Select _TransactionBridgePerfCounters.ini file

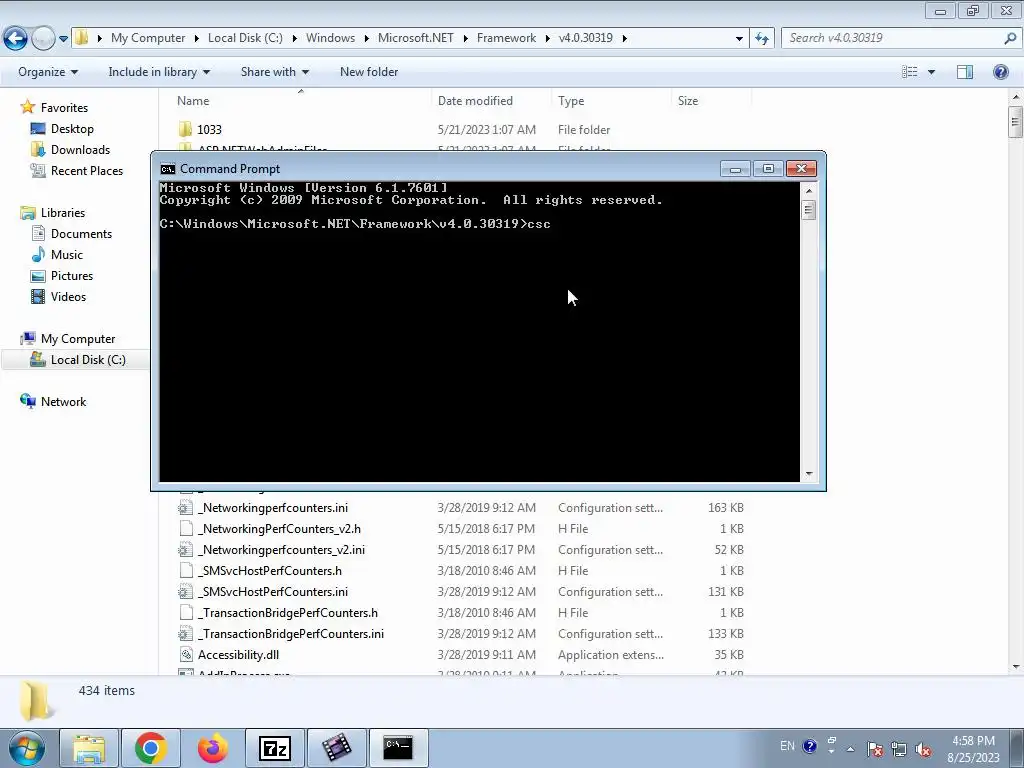(291, 633)
